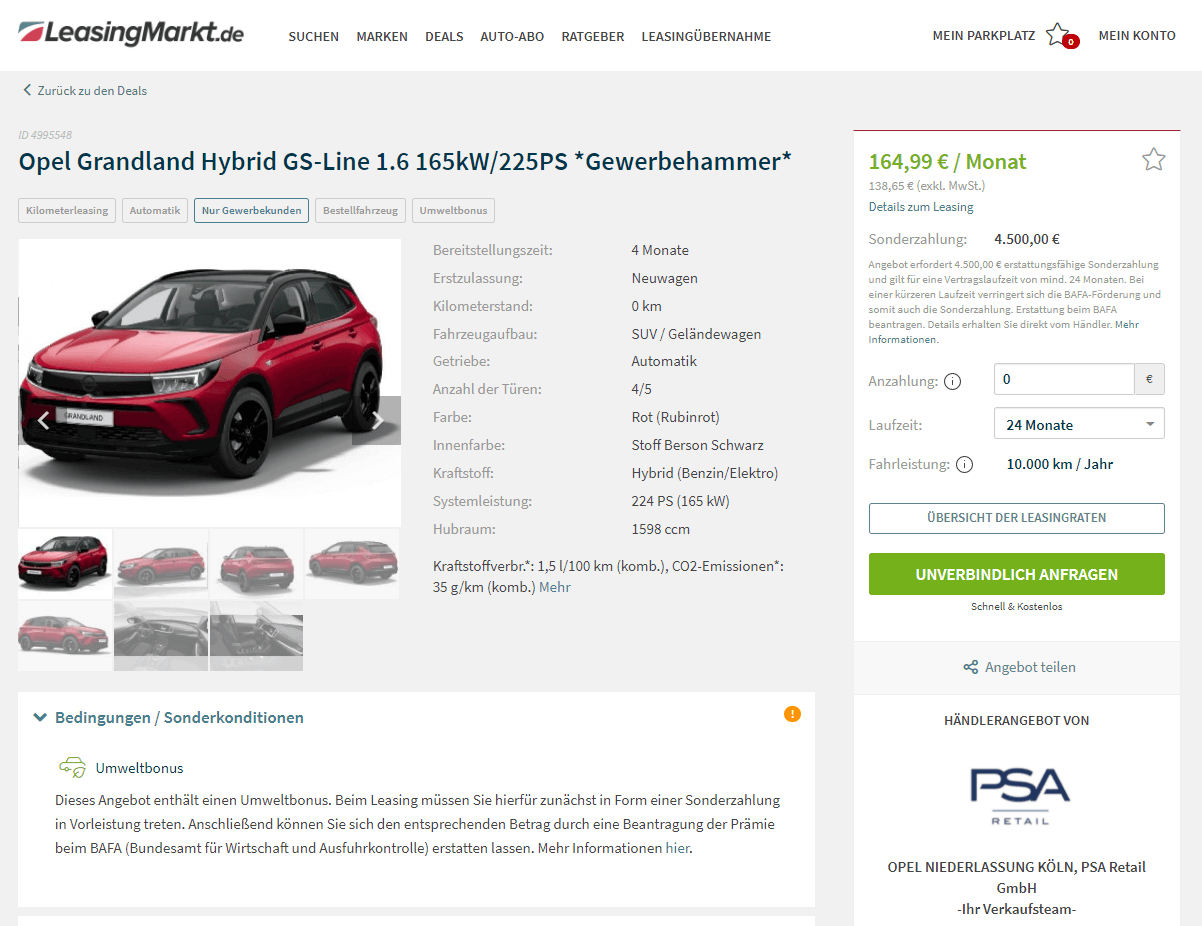Select fourth thumbnail in top row
The image size is (1202, 926).
pyautogui.click(x=352, y=564)
